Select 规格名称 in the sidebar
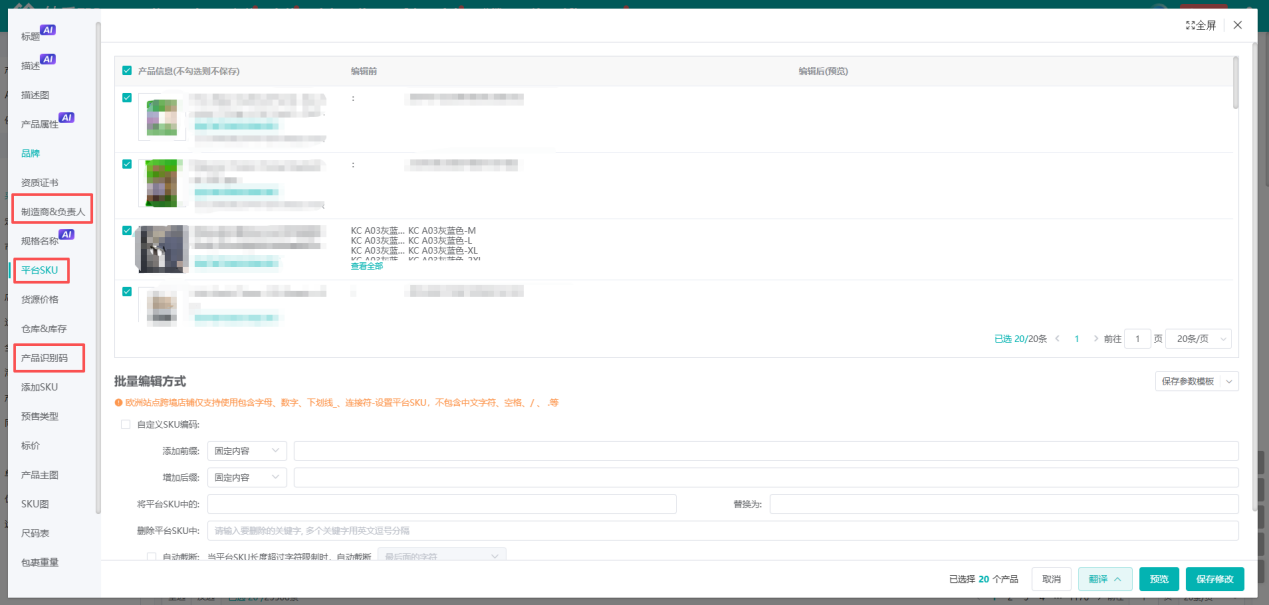 (40, 240)
